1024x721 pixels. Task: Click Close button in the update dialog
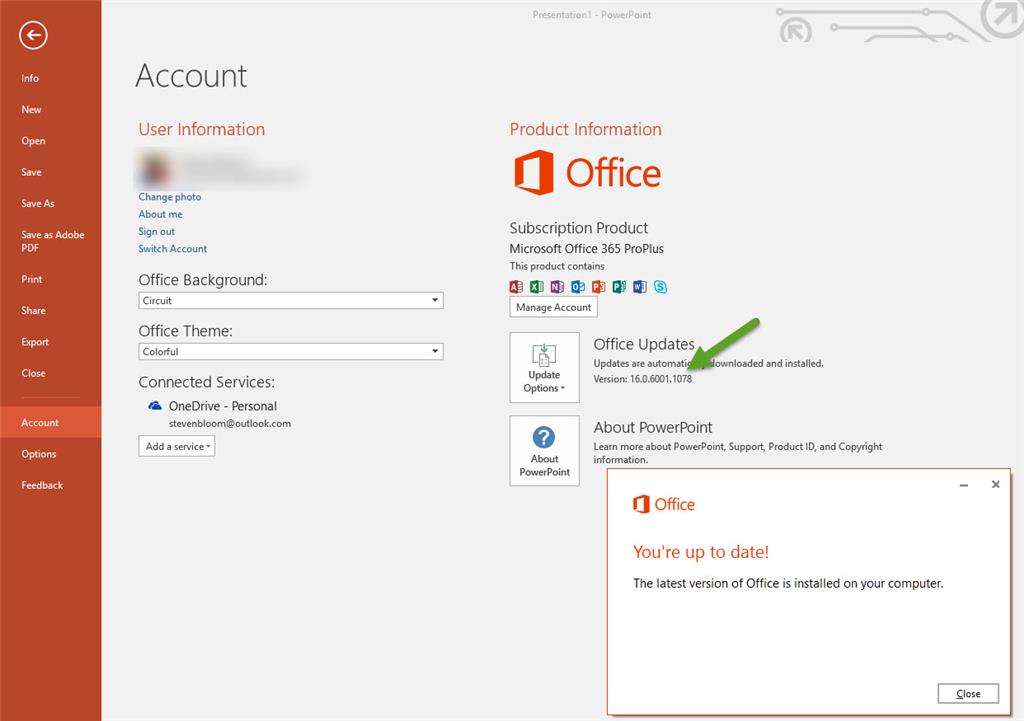(x=968, y=694)
